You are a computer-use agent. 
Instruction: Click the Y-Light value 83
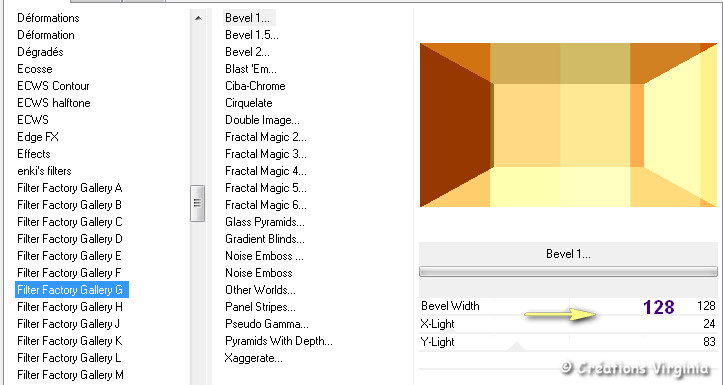[x=709, y=342]
